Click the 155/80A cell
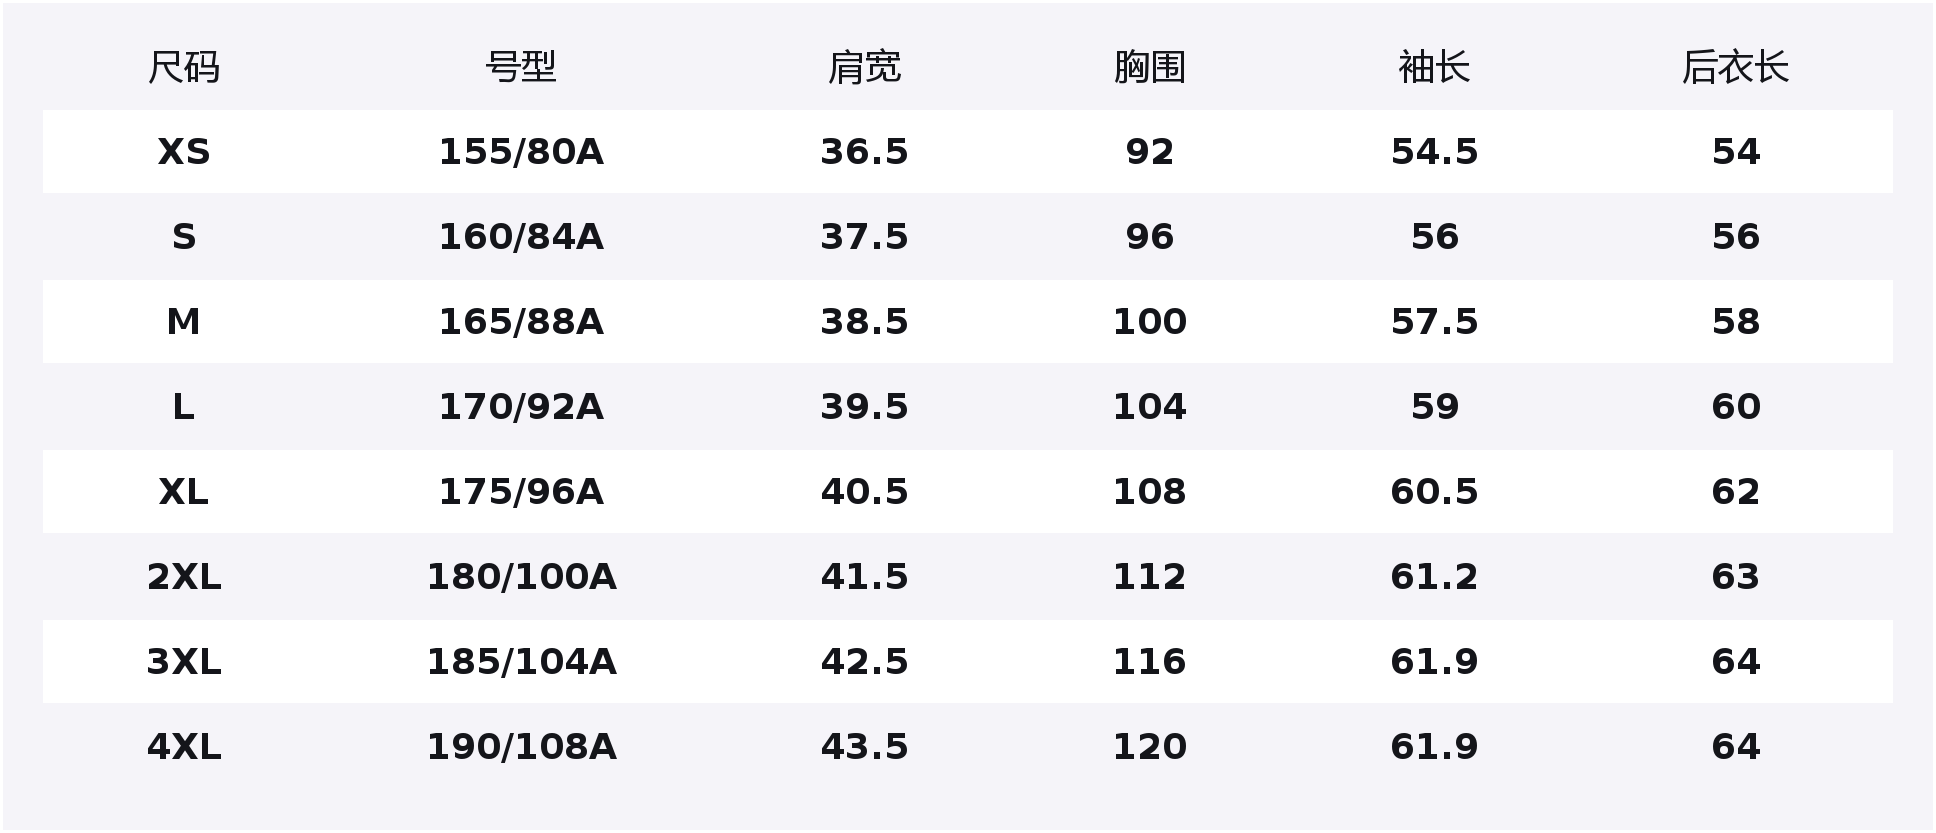The height and width of the screenshot is (833, 1936). coord(520,152)
